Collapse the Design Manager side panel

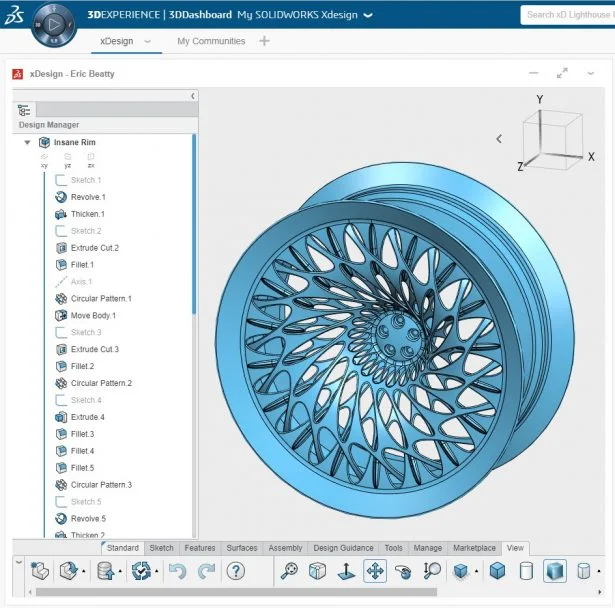point(192,96)
